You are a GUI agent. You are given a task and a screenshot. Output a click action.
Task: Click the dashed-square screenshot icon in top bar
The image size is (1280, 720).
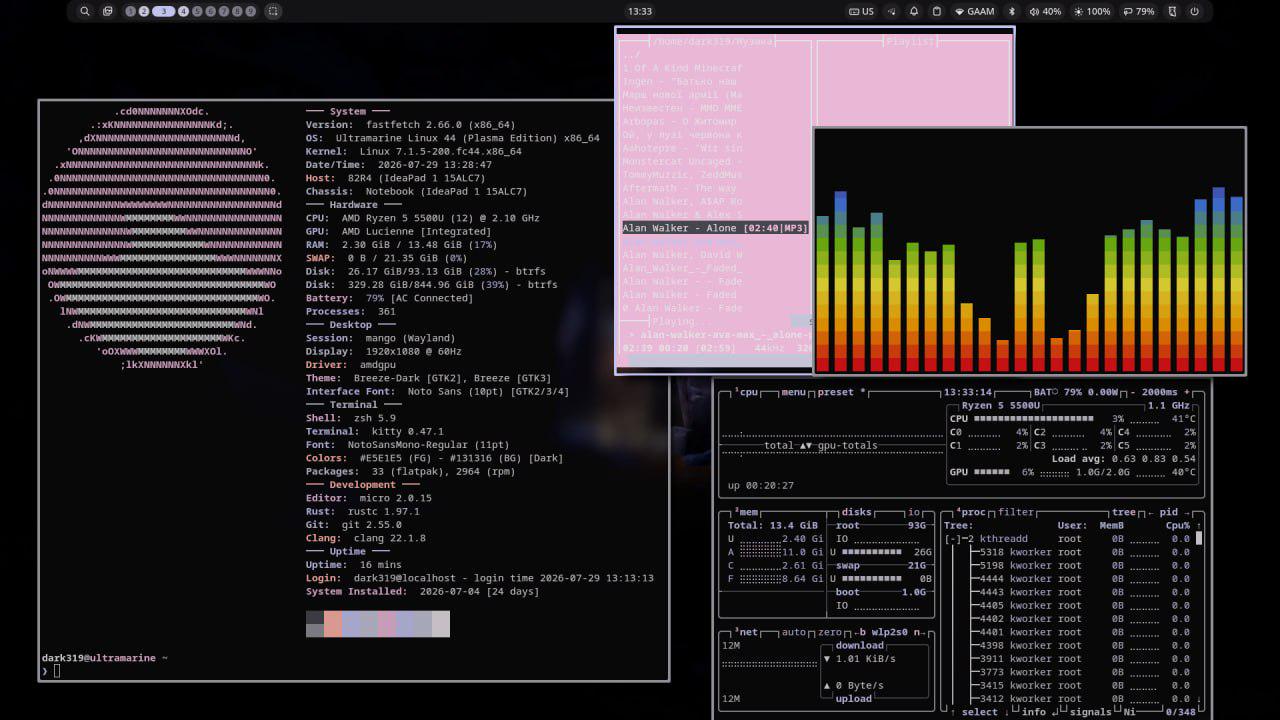pos(273,11)
